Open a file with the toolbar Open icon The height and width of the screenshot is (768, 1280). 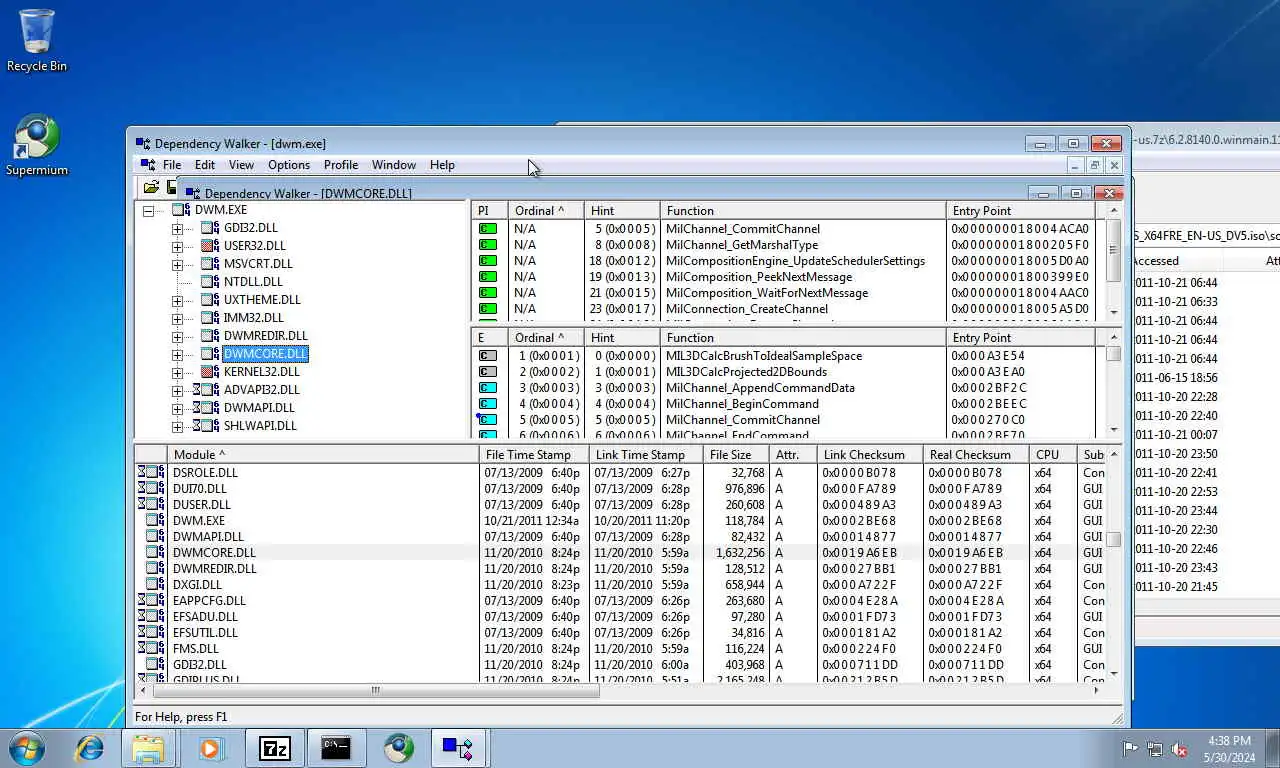(x=151, y=187)
